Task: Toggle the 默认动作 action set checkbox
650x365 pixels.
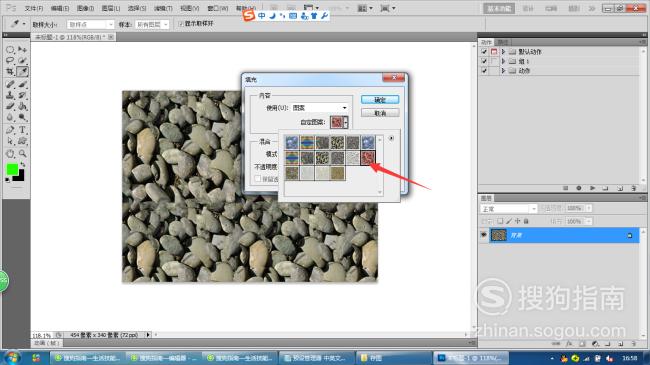Action: [484, 52]
